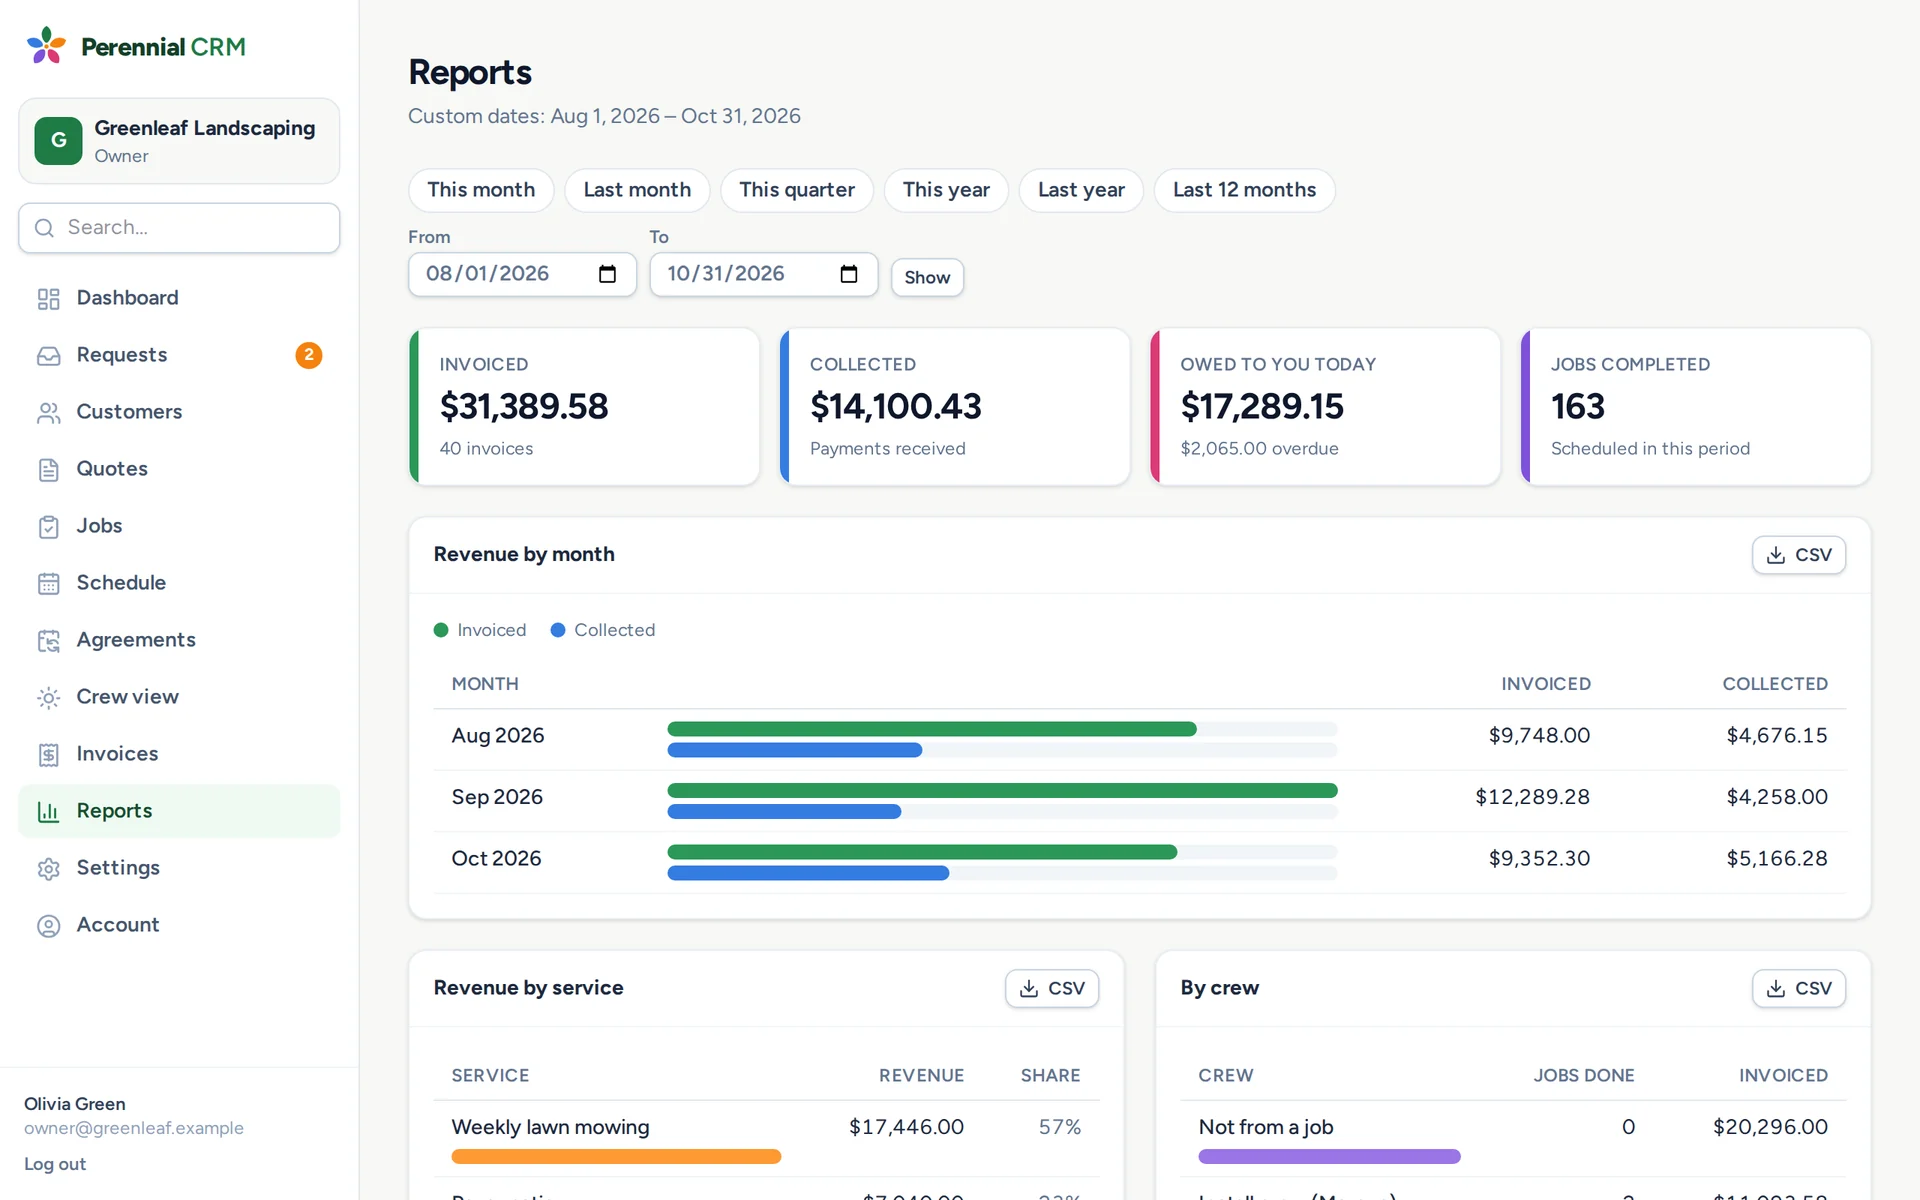Image resolution: width=1920 pixels, height=1200 pixels.
Task: Click the From date input 08/01/2026
Action: [x=522, y=274]
